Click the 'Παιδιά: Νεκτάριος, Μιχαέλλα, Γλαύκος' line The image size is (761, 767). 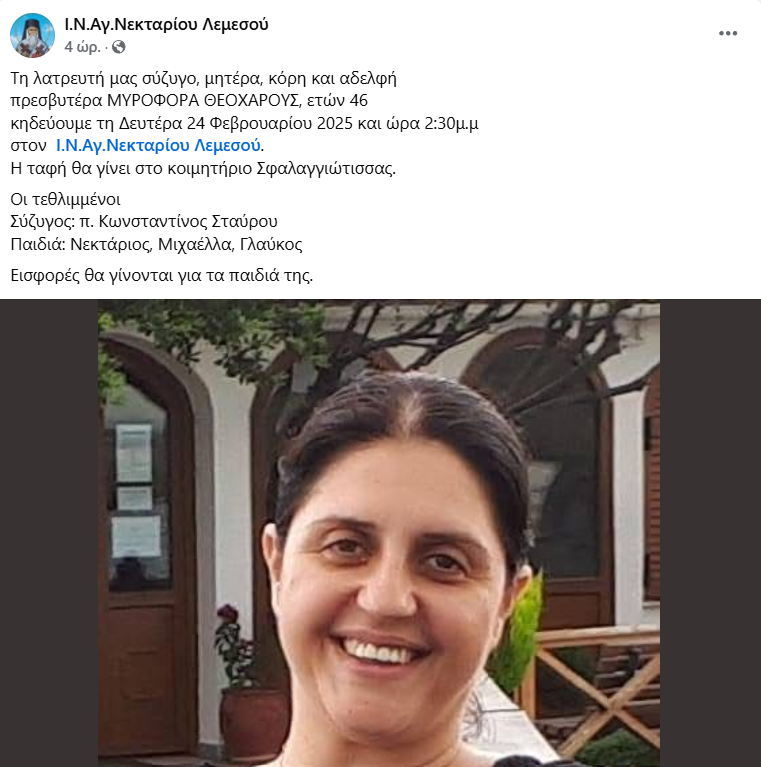[x=156, y=244]
